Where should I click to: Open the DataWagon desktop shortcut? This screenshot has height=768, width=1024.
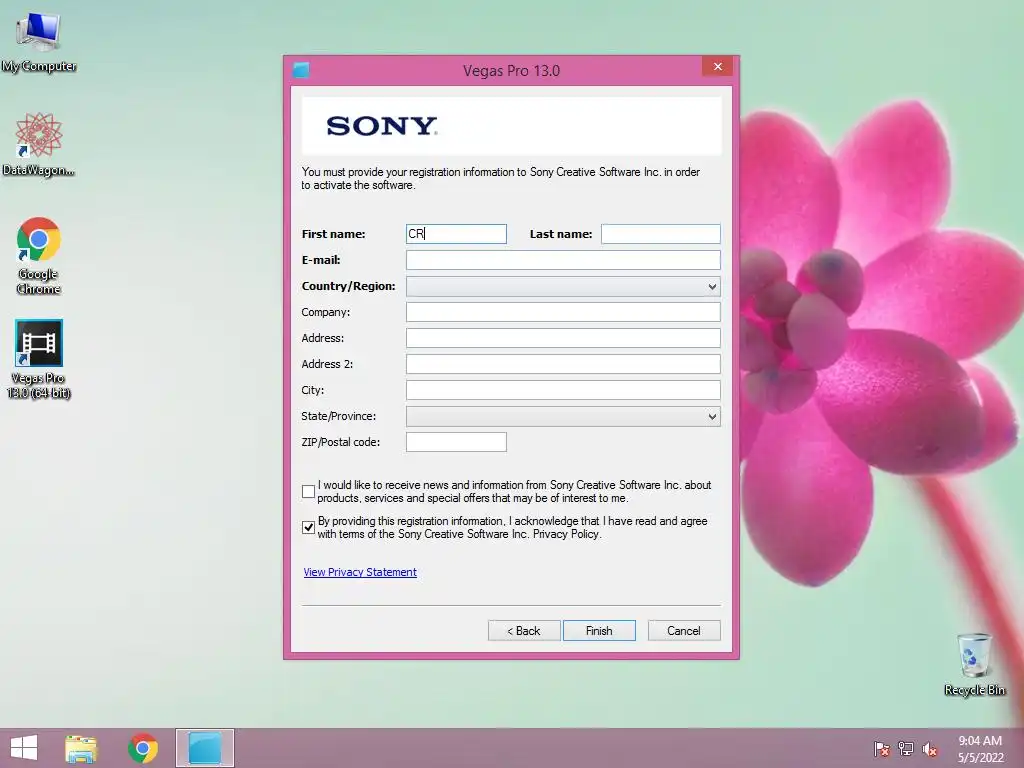pyautogui.click(x=39, y=144)
